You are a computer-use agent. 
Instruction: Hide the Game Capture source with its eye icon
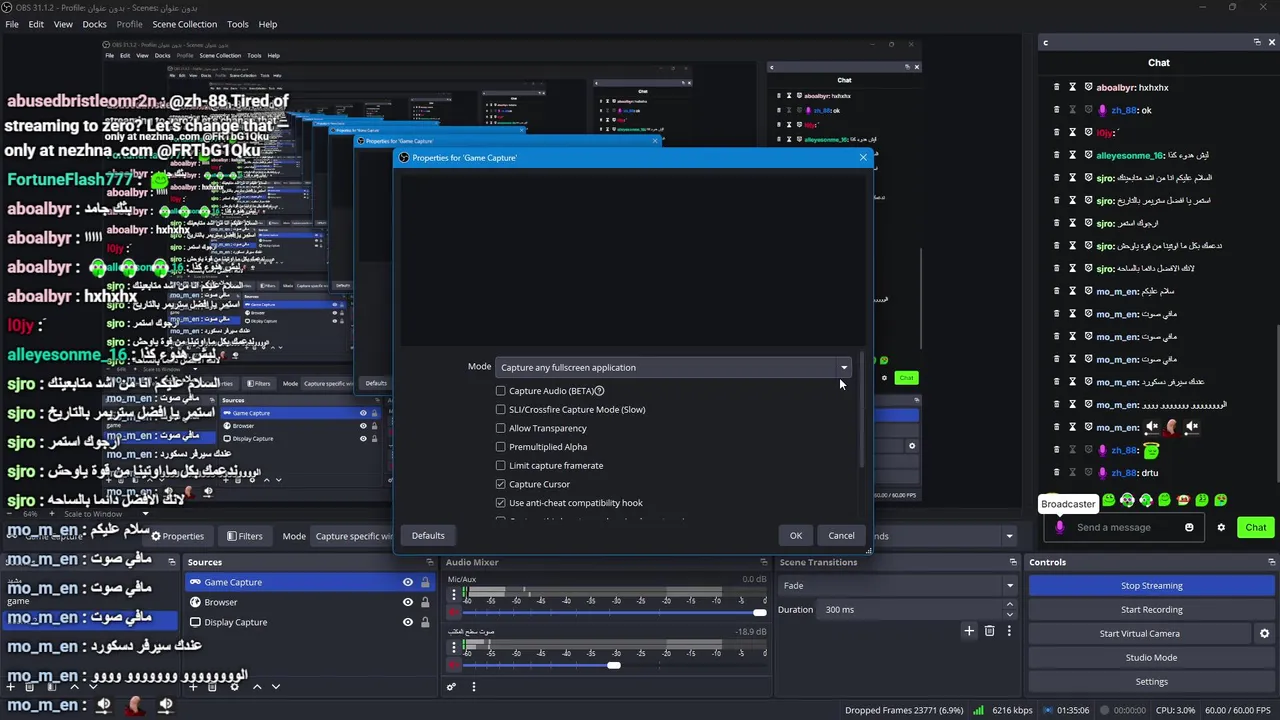[x=407, y=582]
